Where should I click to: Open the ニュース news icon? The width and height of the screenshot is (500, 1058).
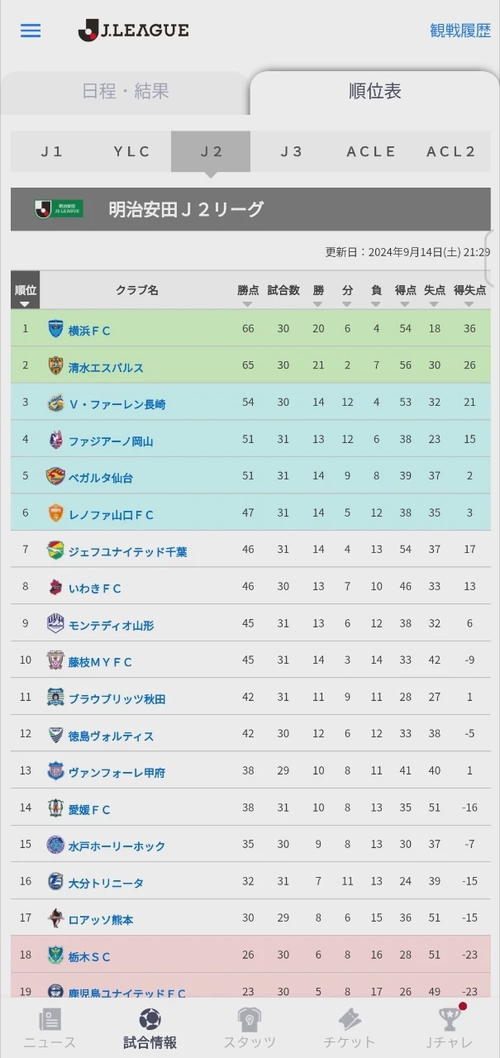50,1020
